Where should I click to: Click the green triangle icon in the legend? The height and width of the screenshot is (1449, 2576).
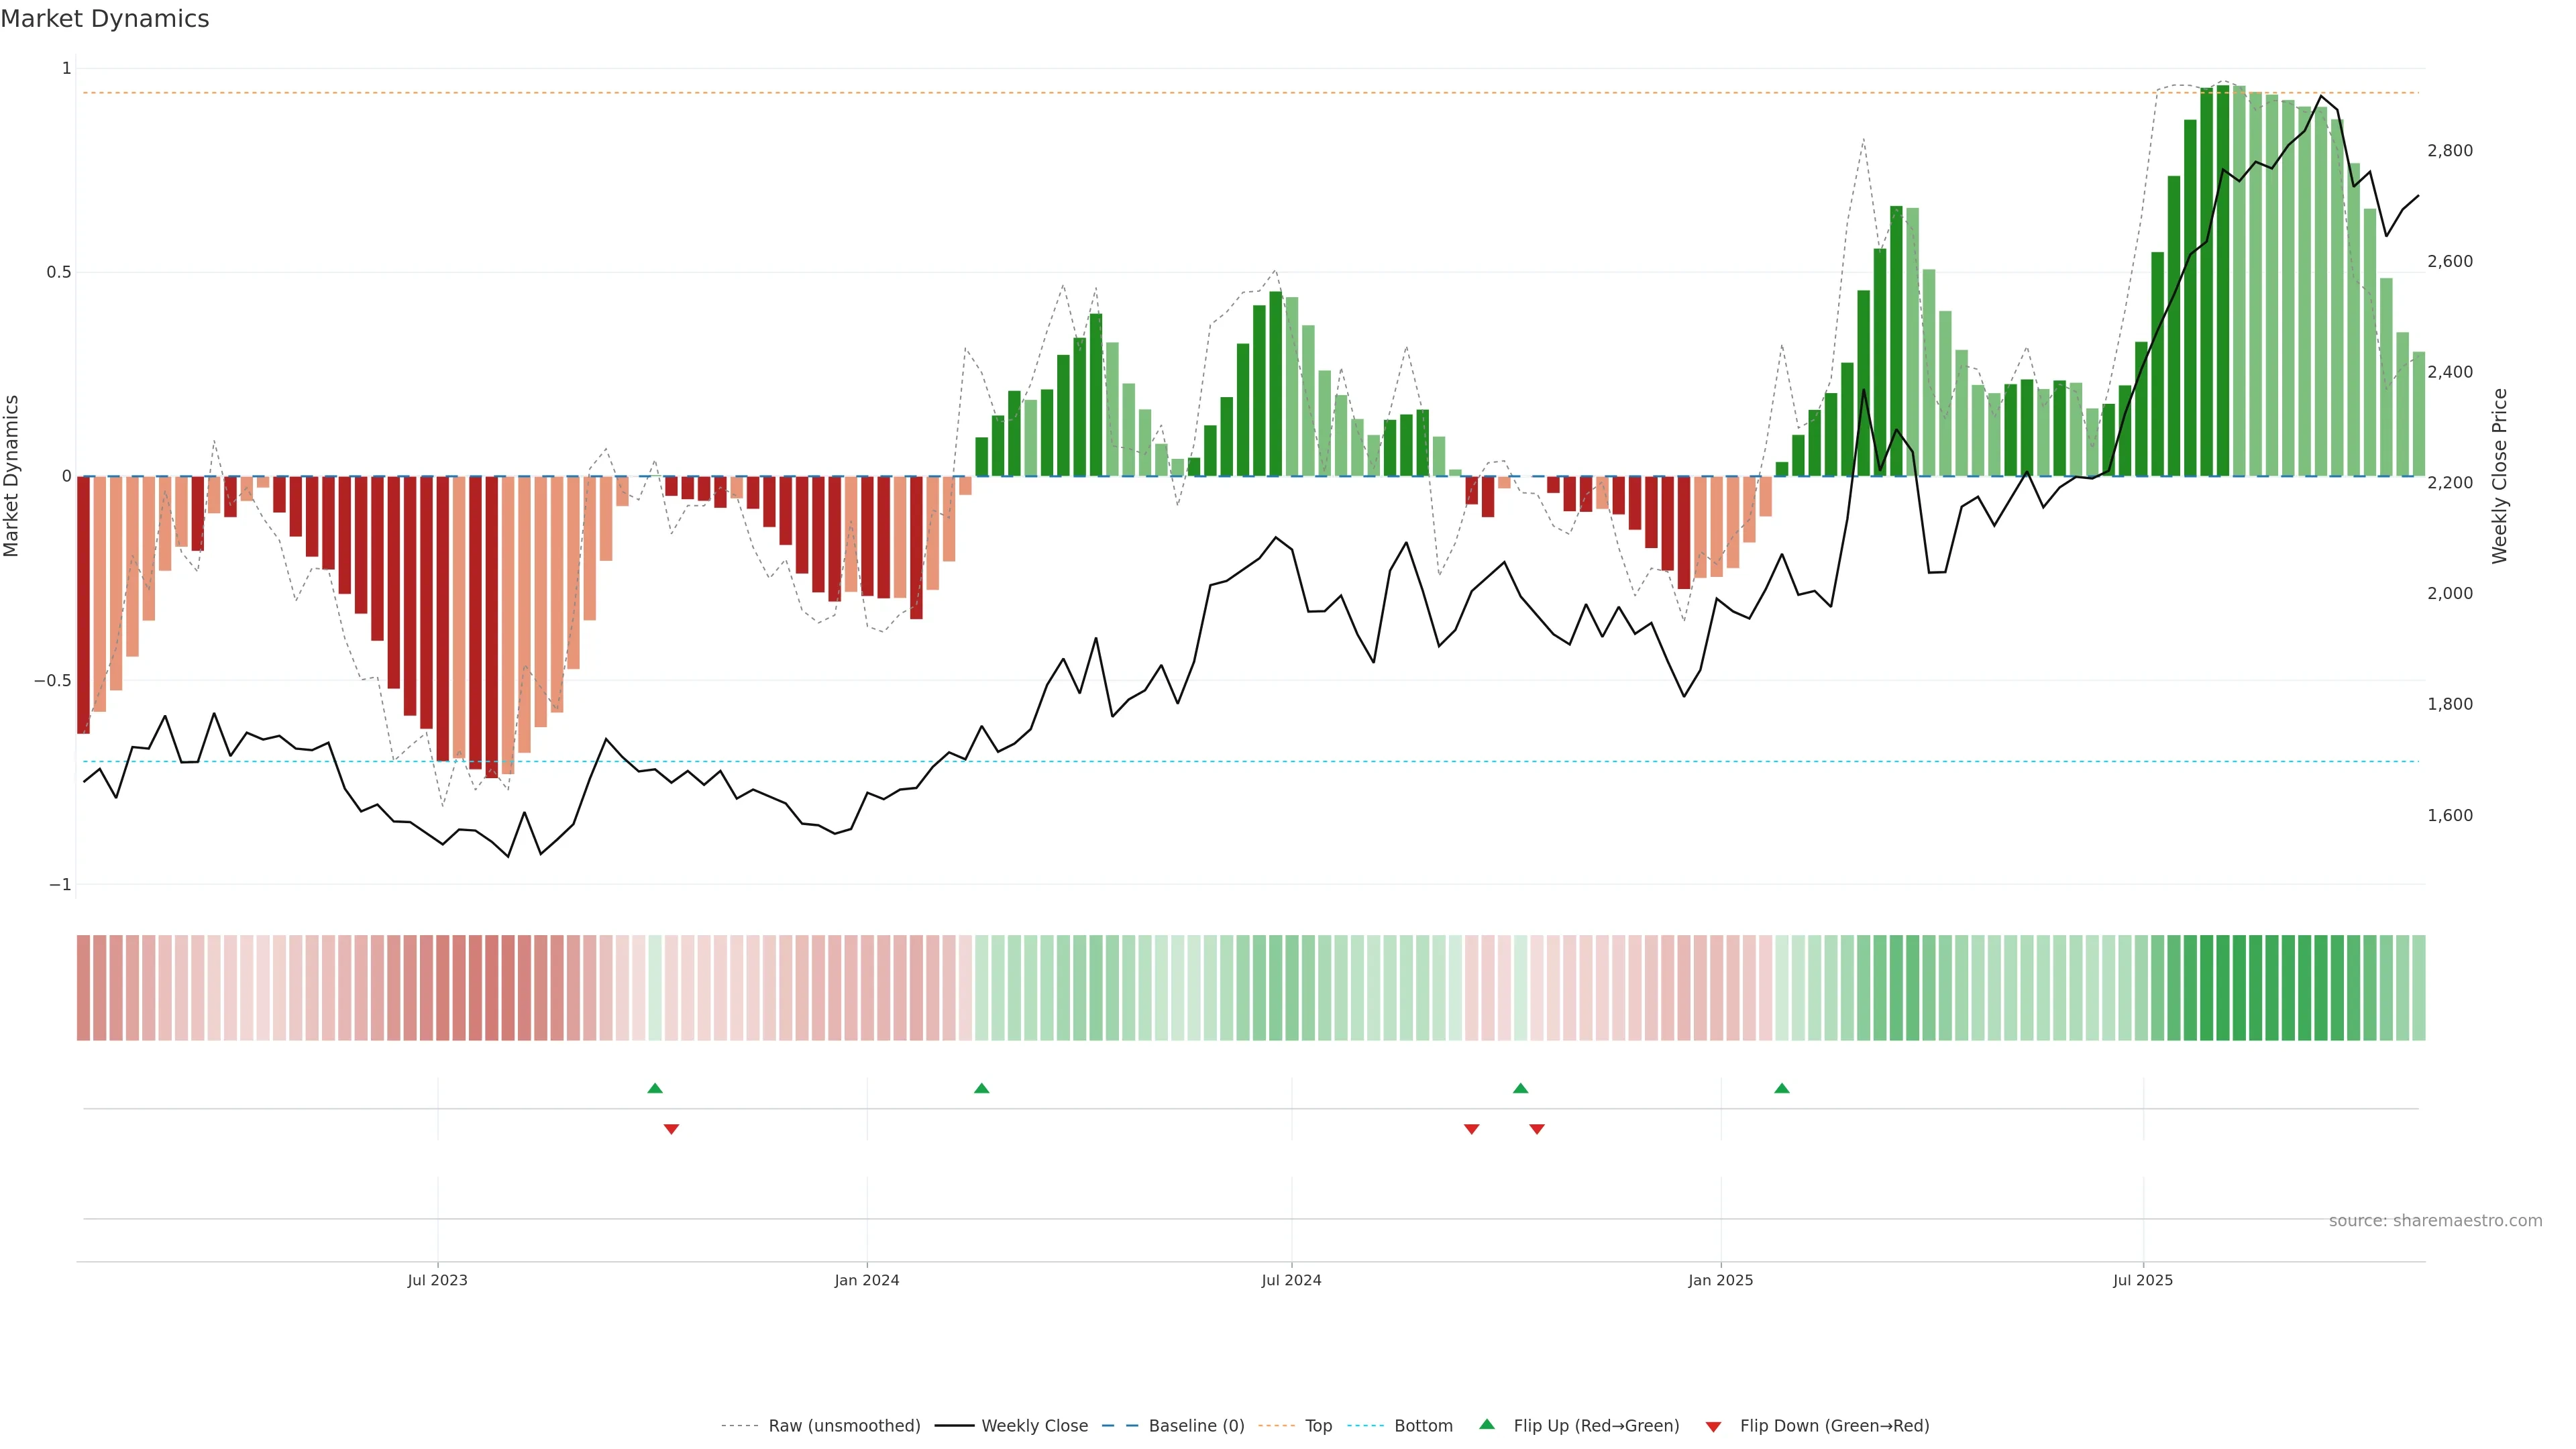click(x=1487, y=1425)
